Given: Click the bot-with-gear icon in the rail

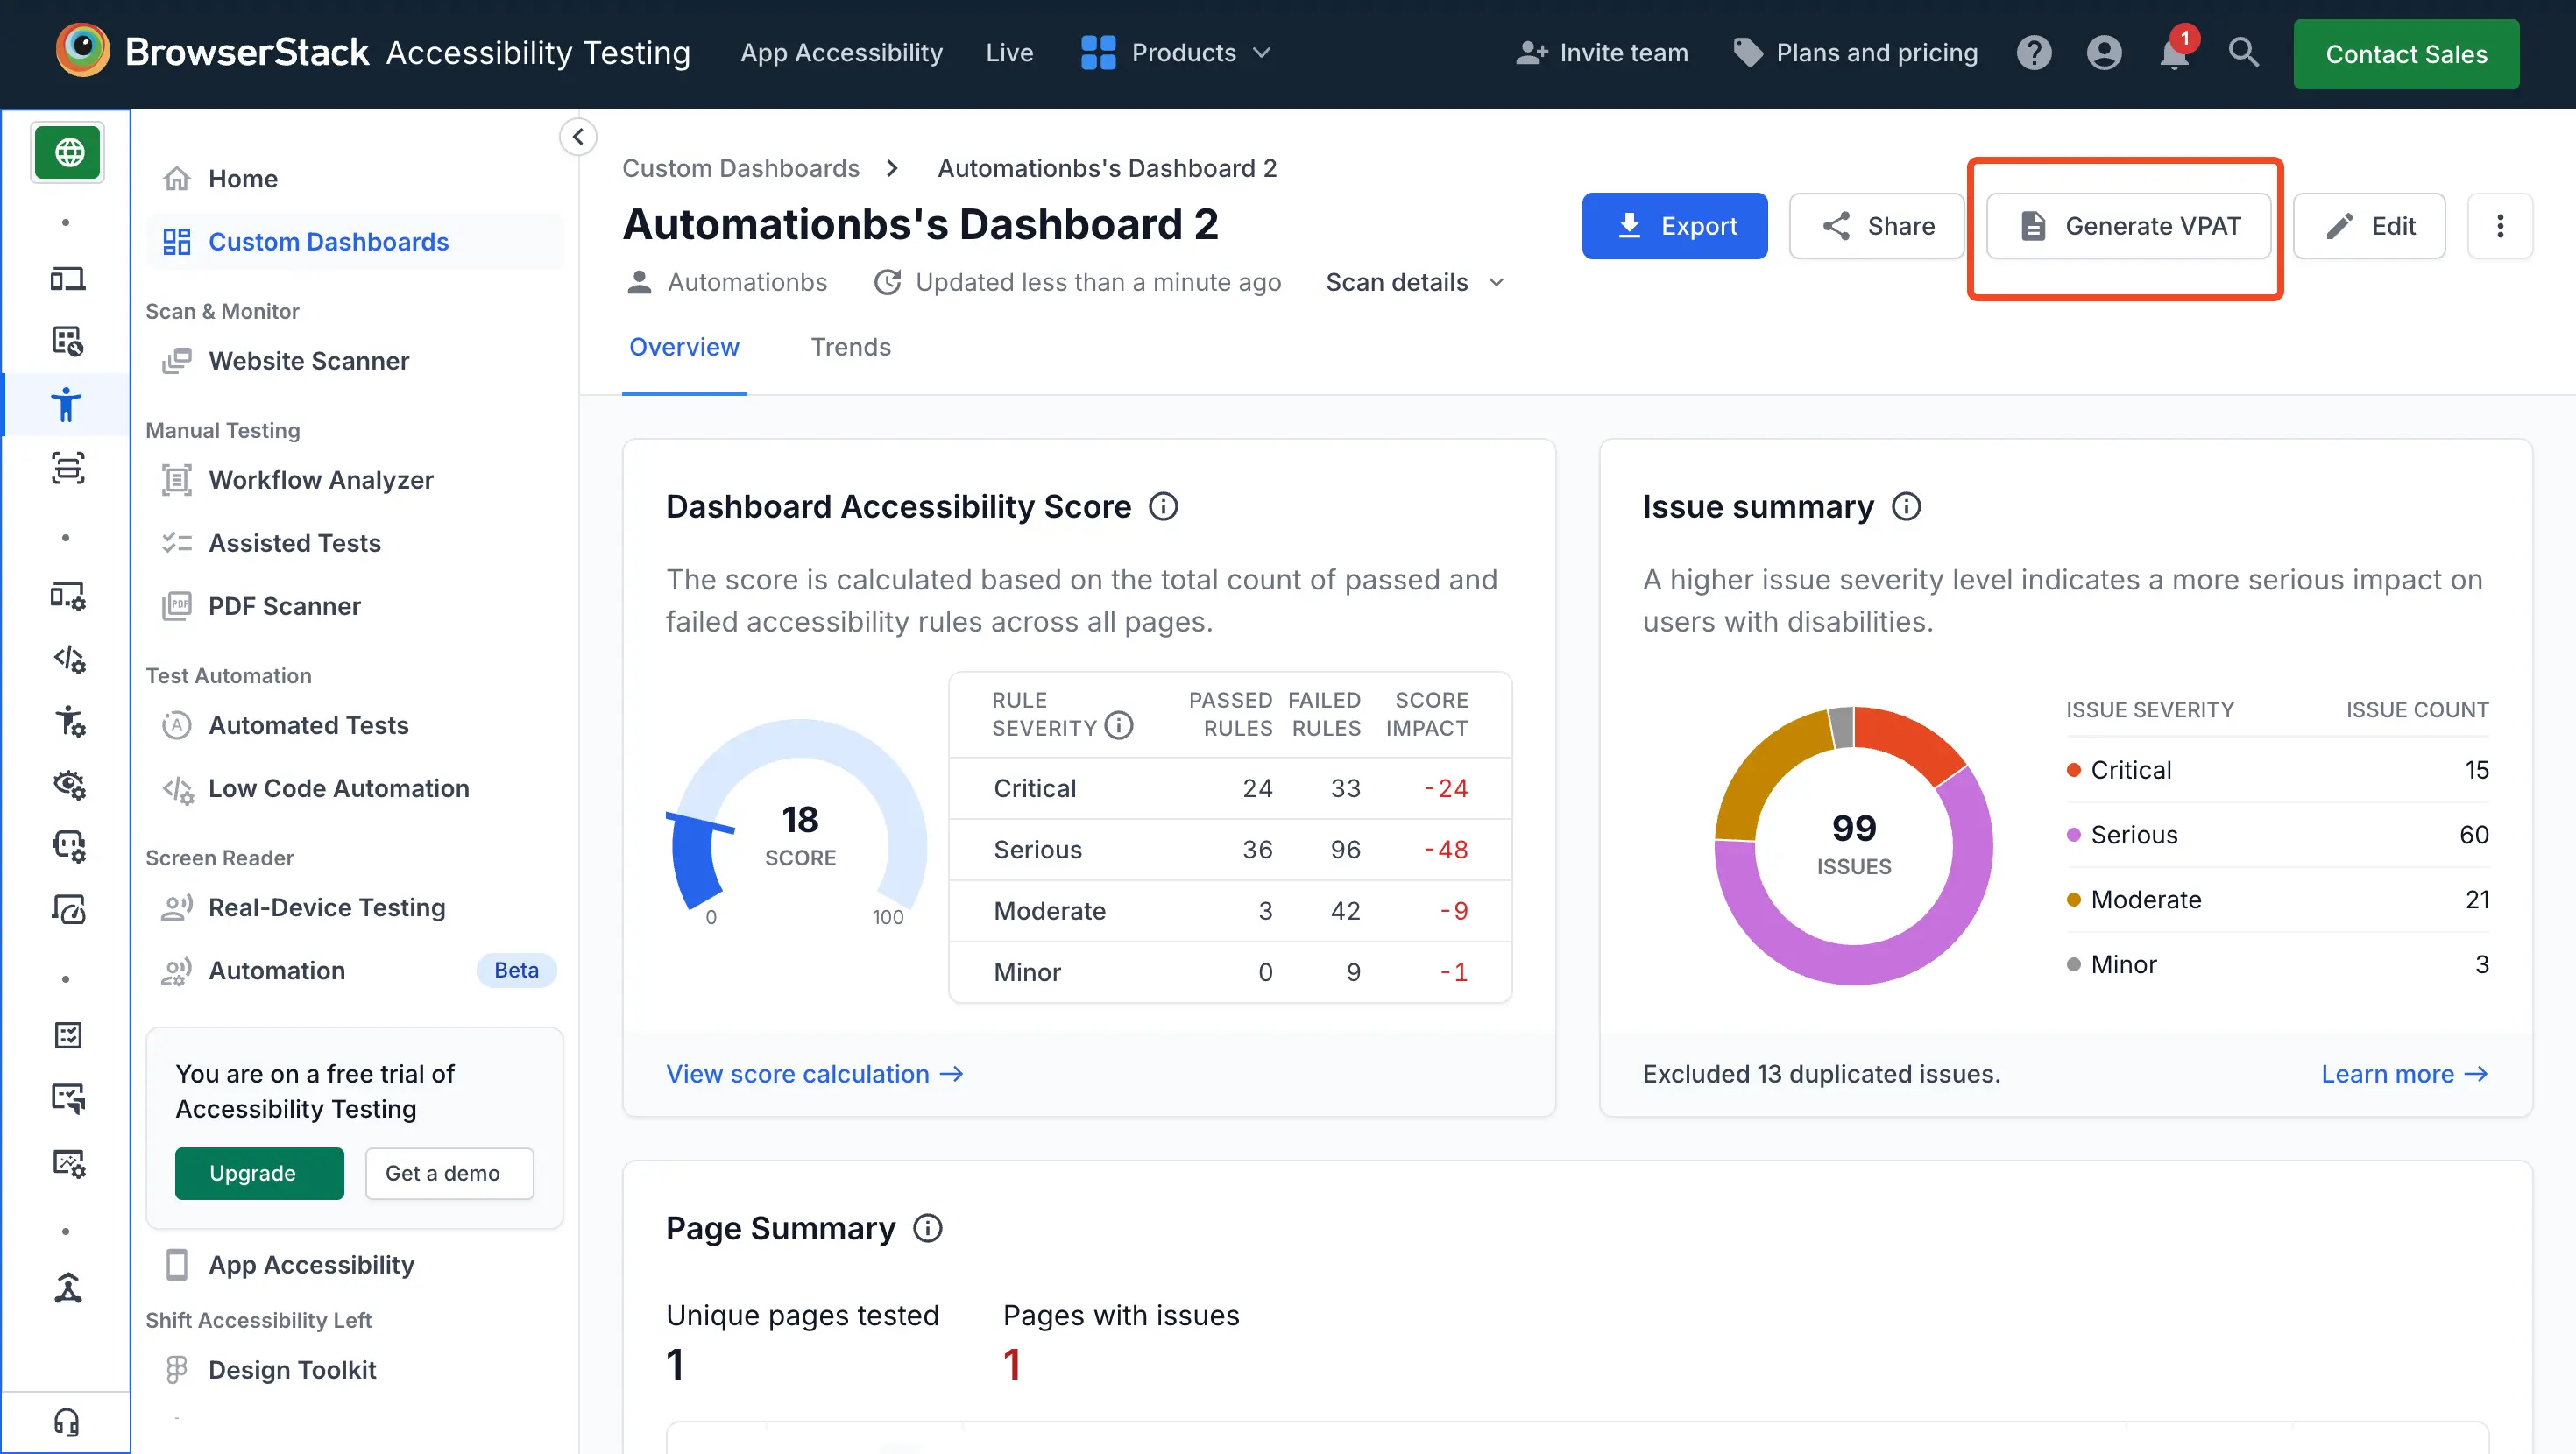Looking at the screenshot, I should 68,847.
